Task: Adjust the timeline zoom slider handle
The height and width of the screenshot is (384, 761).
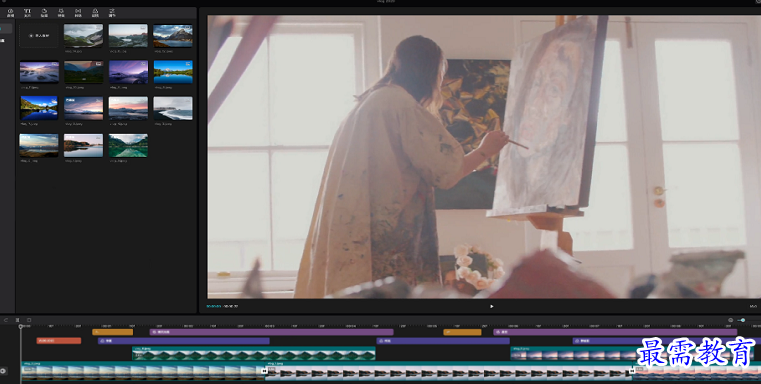Action: coord(743,320)
